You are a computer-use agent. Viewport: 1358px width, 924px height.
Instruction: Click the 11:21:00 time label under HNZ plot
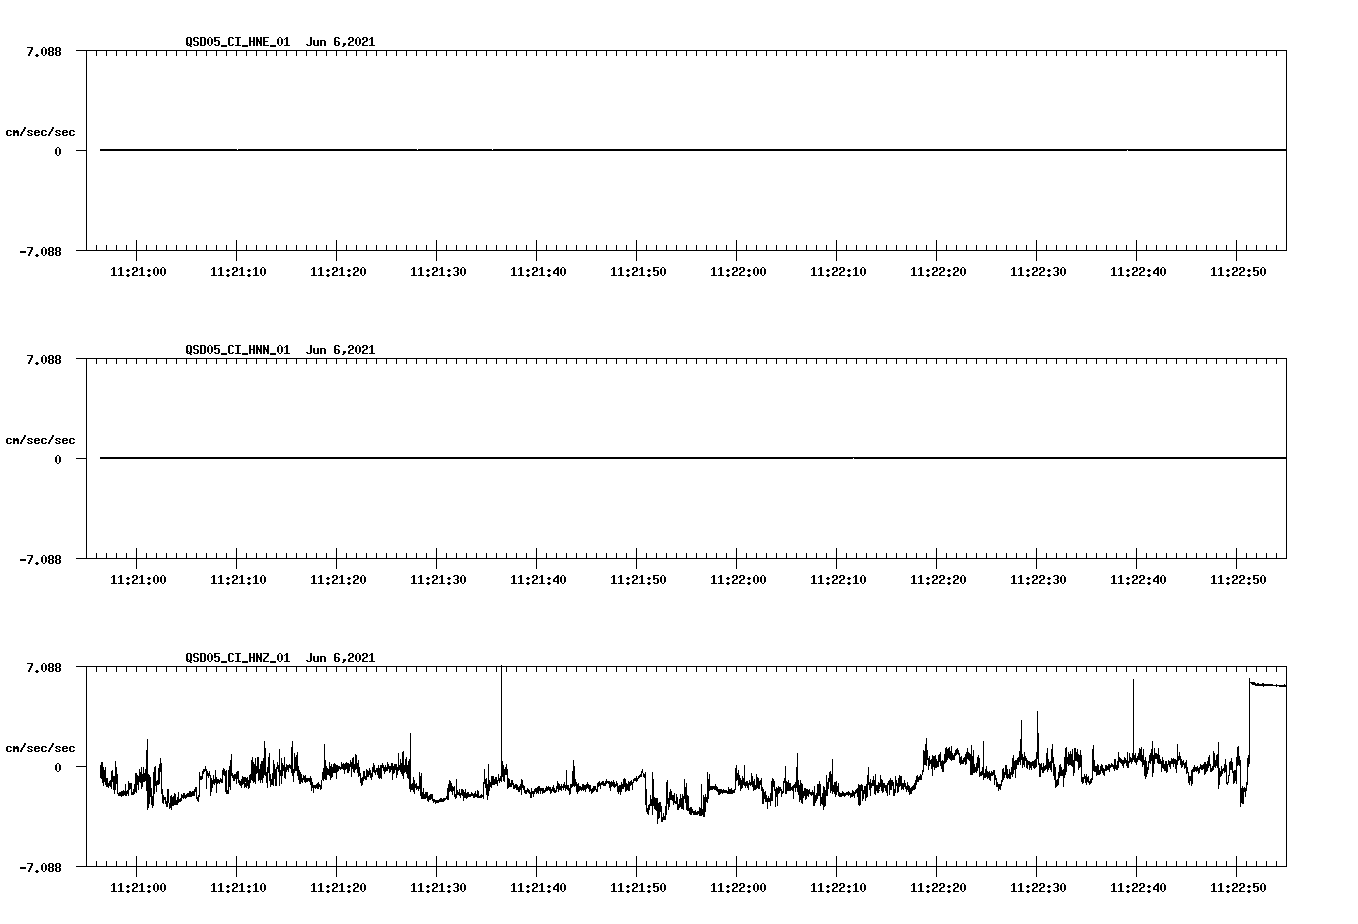point(138,888)
